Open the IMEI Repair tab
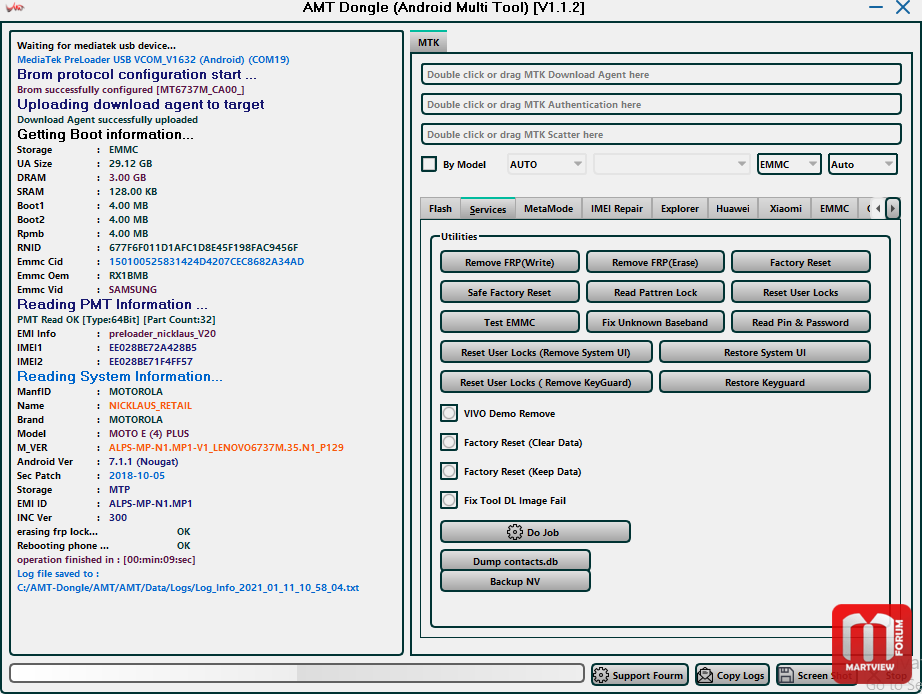Viewport: 922px width, 694px height. (617, 208)
